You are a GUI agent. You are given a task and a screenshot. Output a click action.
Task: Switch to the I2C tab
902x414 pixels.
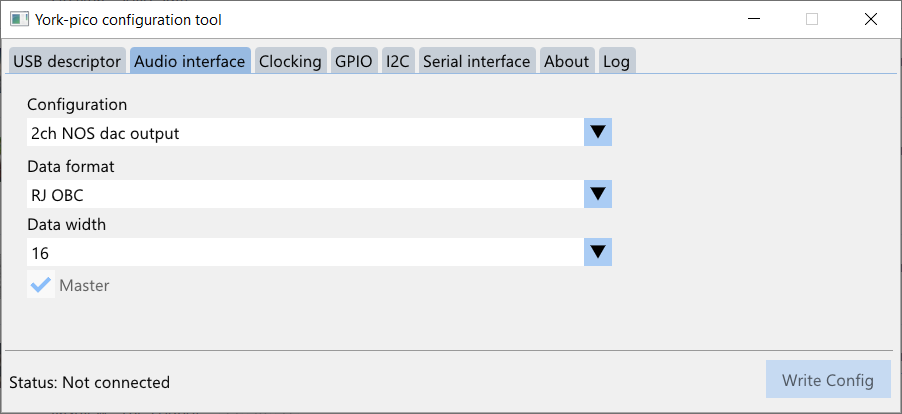398,61
